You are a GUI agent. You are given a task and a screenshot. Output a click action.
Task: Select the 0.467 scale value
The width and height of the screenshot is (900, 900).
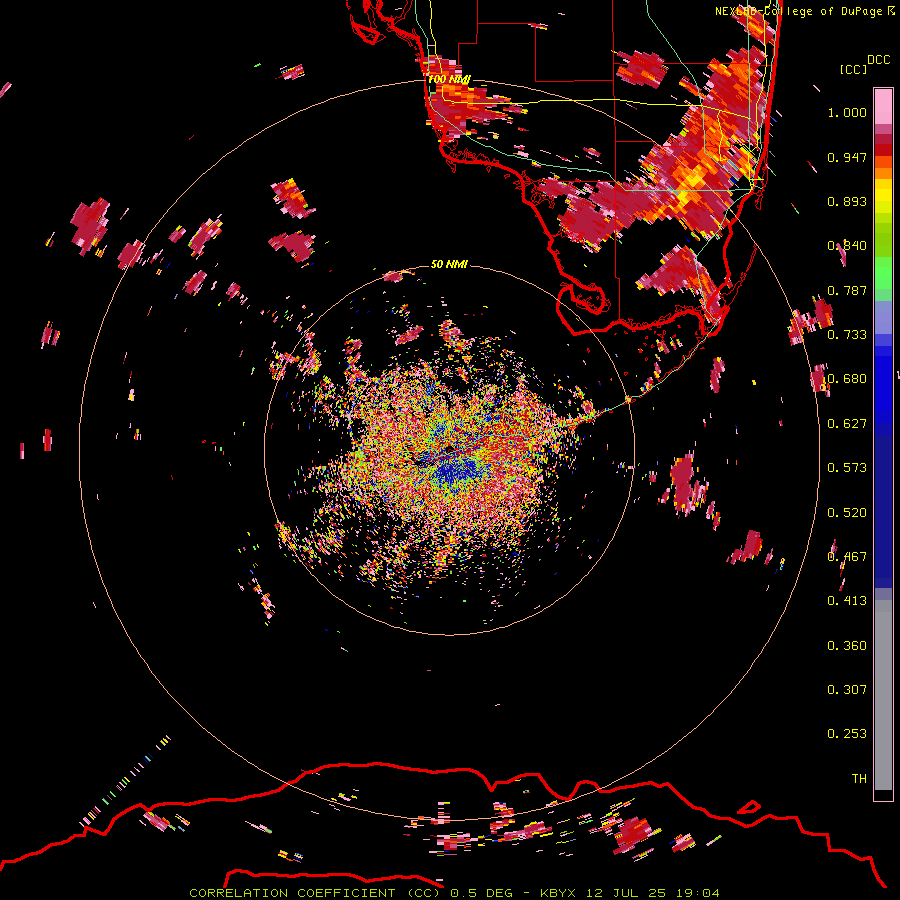coord(847,557)
